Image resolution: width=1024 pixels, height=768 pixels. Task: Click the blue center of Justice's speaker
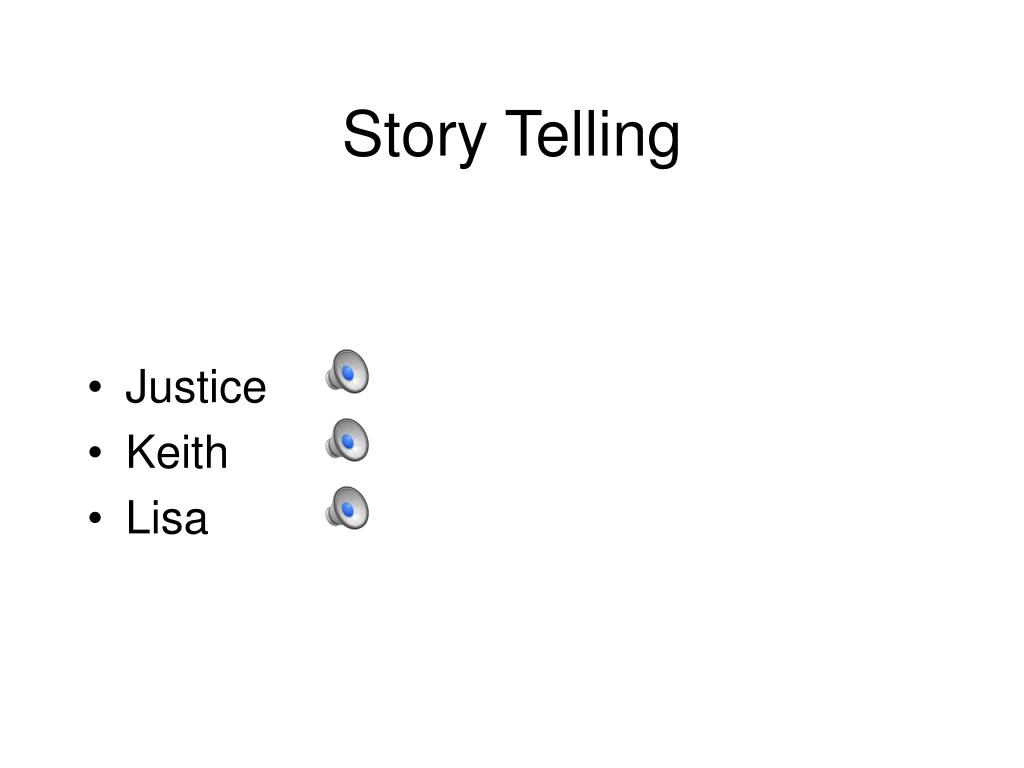click(348, 374)
